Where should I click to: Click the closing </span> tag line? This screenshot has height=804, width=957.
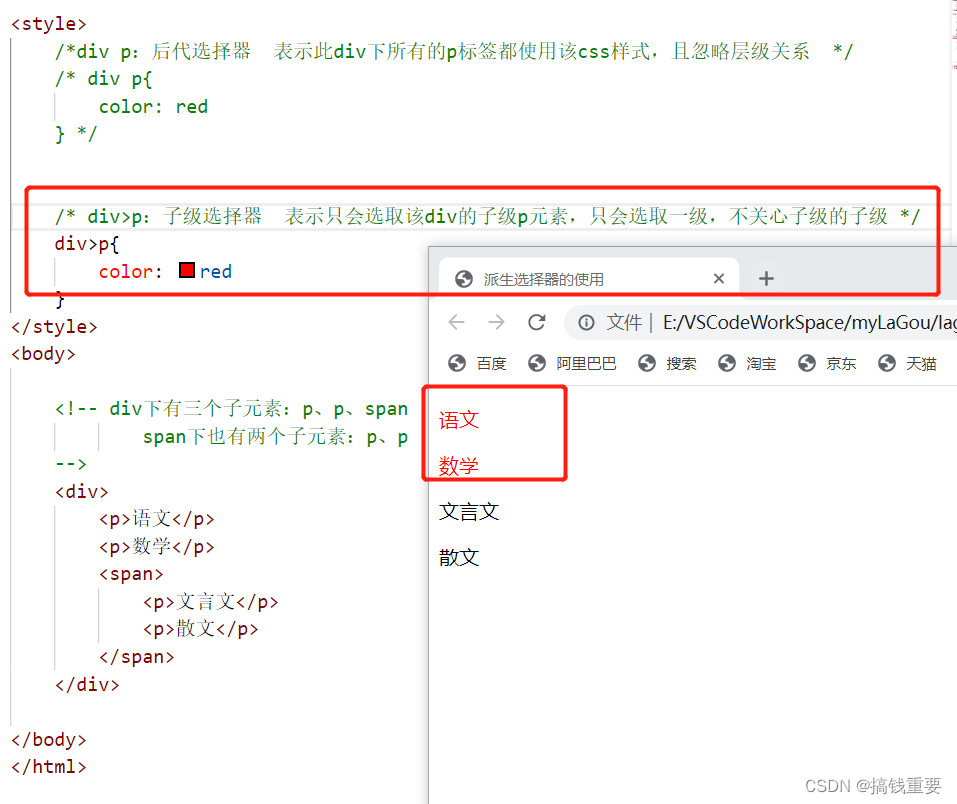pos(137,657)
